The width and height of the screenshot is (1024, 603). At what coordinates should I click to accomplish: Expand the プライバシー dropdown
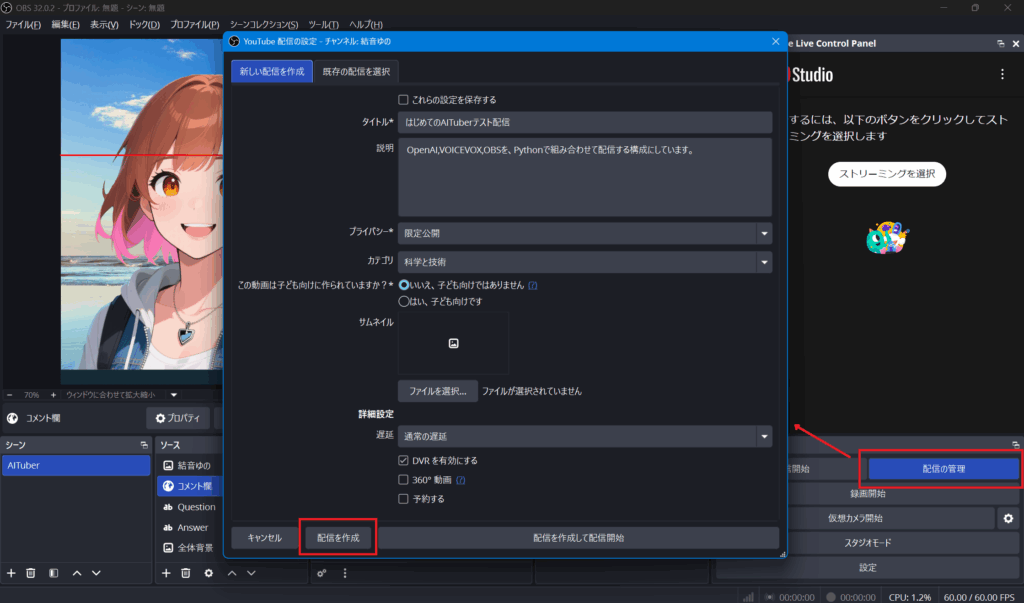[x=764, y=233]
